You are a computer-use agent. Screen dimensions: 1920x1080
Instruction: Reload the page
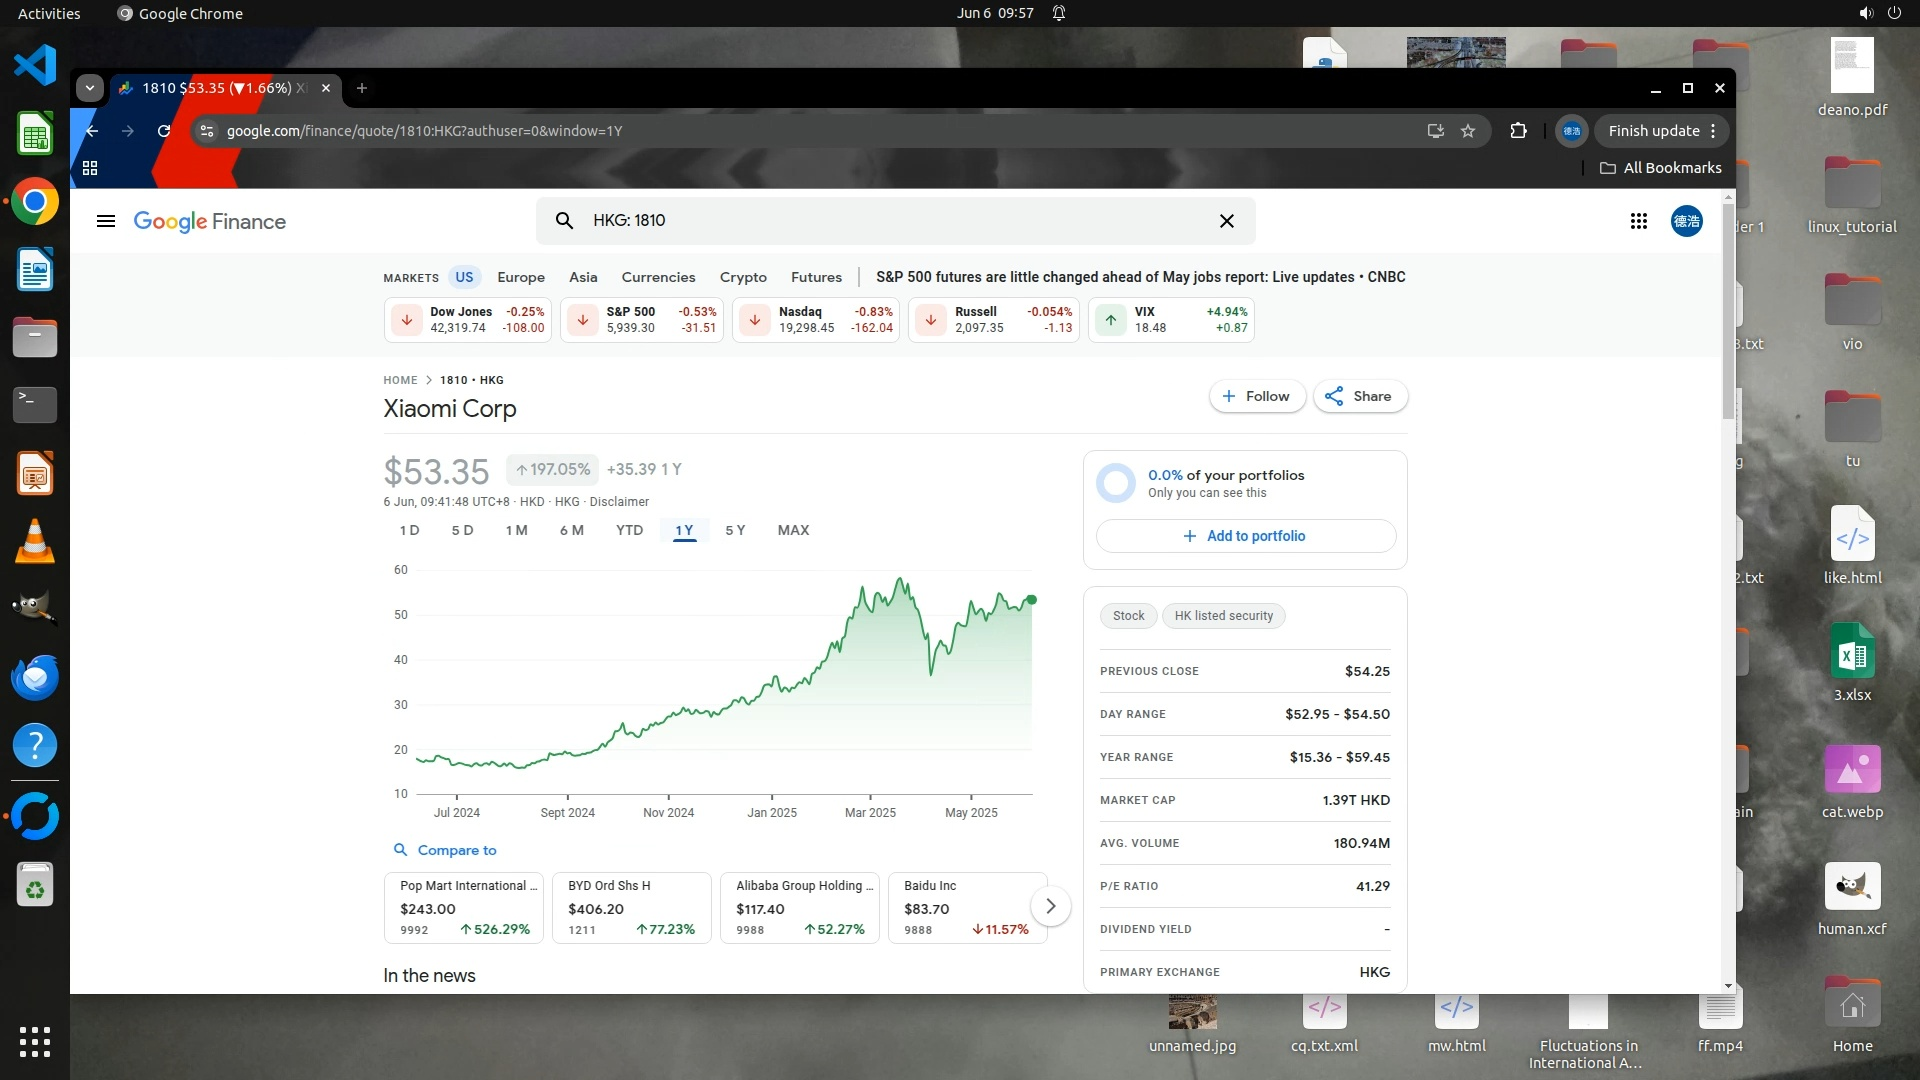[x=164, y=131]
